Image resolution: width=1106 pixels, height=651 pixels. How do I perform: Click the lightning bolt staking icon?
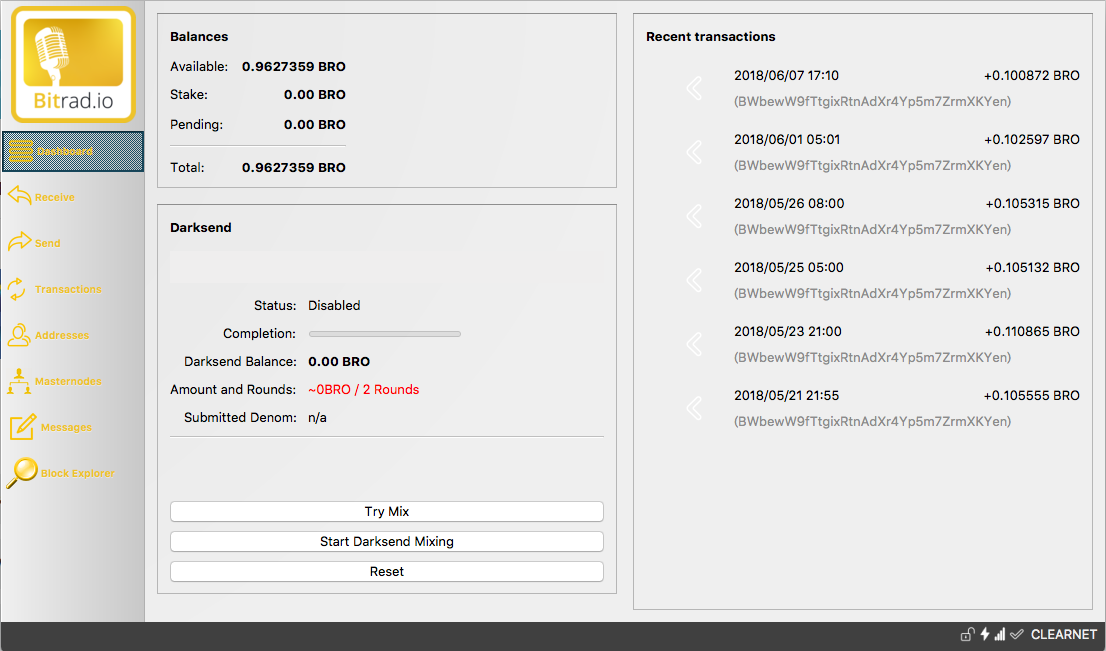(984, 634)
